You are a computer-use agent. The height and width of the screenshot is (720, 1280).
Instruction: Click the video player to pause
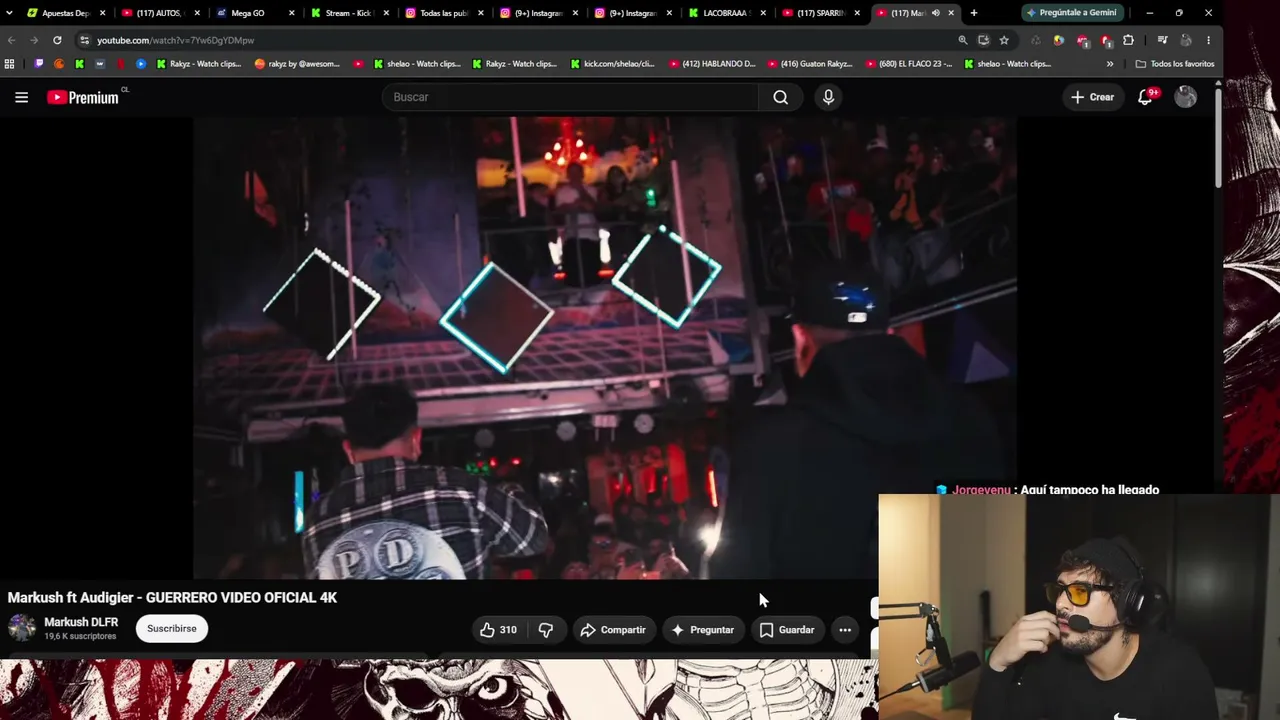coord(605,348)
